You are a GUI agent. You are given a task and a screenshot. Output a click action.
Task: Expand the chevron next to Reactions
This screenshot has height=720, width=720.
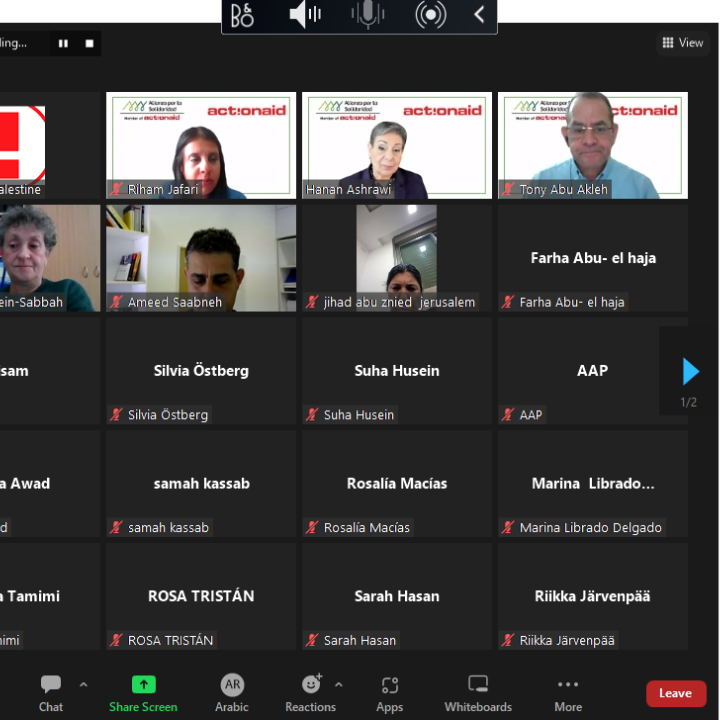[x=339, y=685]
